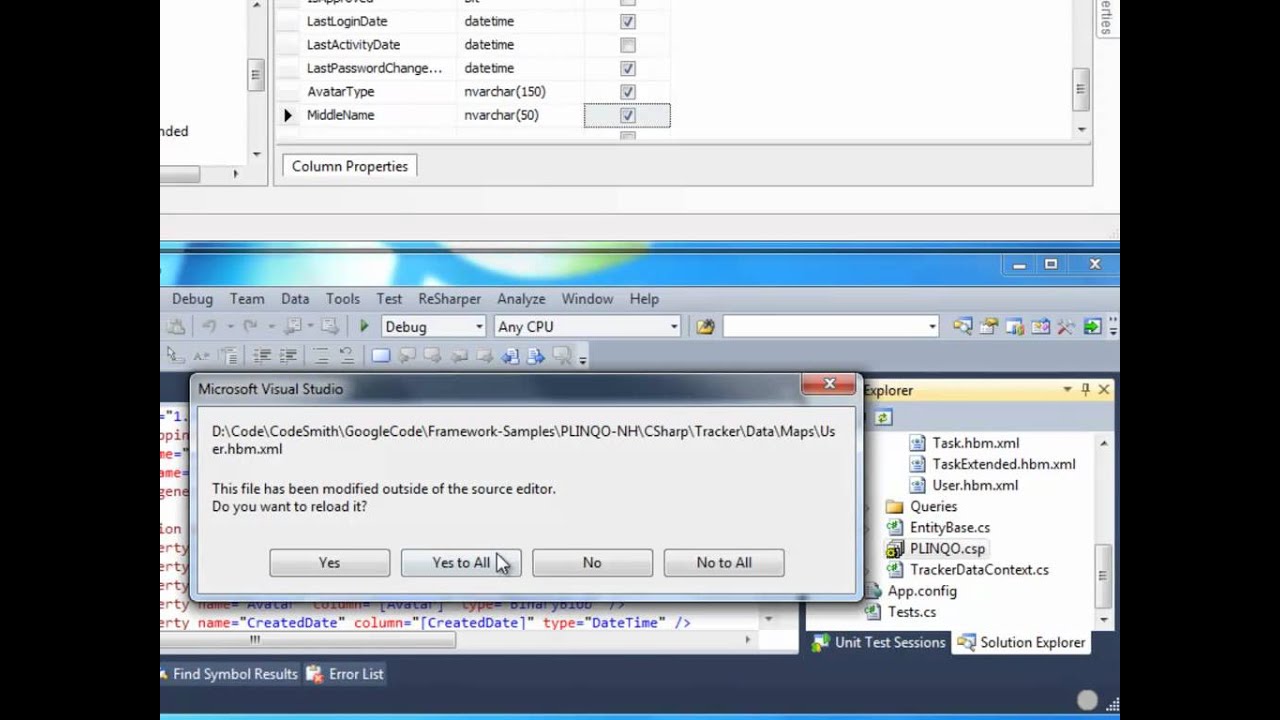Switch to the Find Symbol Results tab
The image size is (1280, 720).
[x=229, y=674]
